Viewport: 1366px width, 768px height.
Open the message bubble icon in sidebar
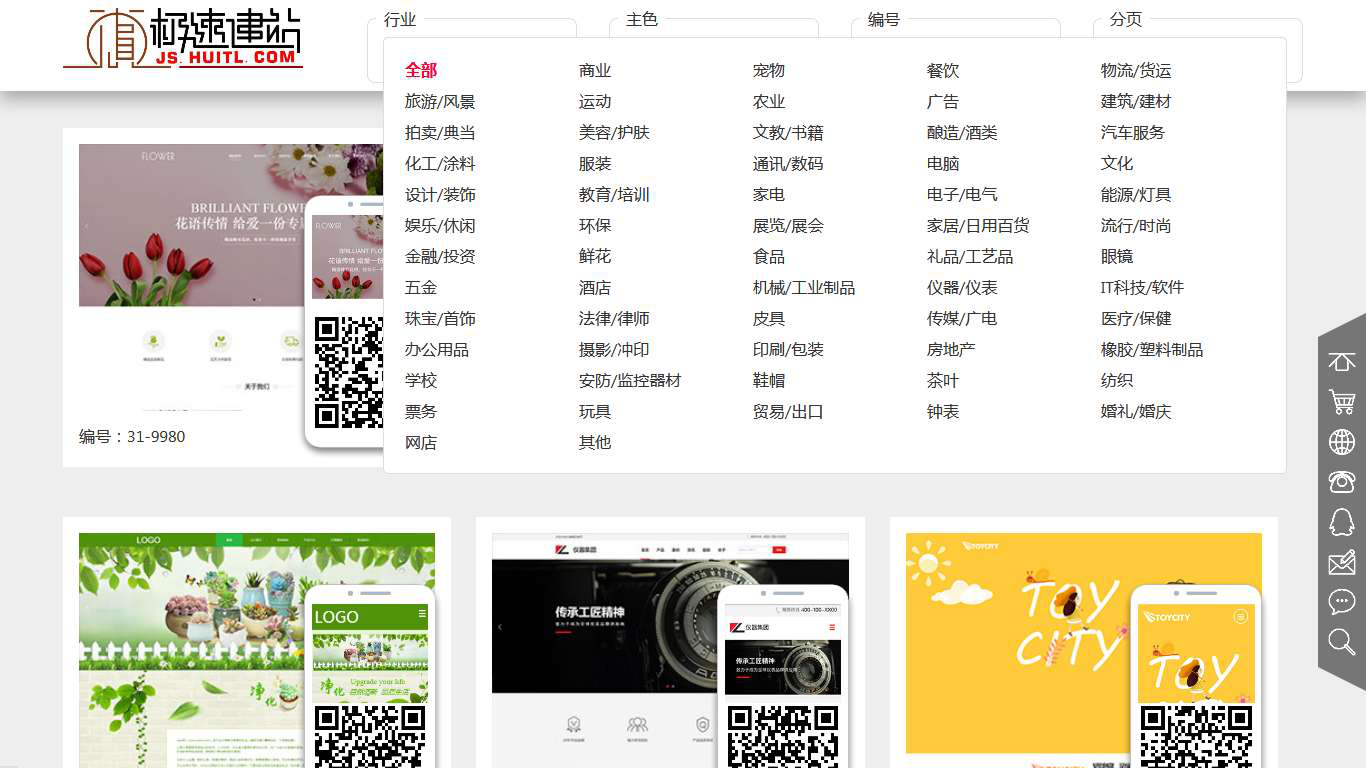click(x=1342, y=602)
